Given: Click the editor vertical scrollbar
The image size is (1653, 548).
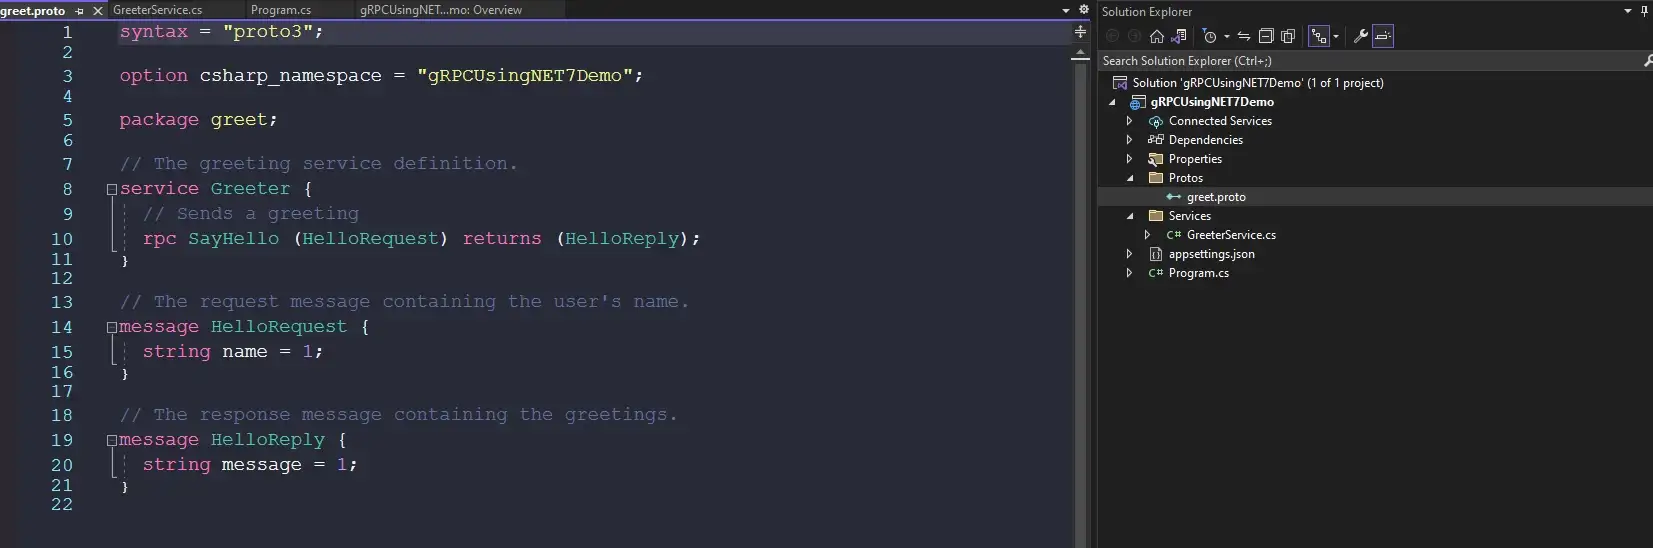Looking at the screenshot, I should pos(1080,300).
